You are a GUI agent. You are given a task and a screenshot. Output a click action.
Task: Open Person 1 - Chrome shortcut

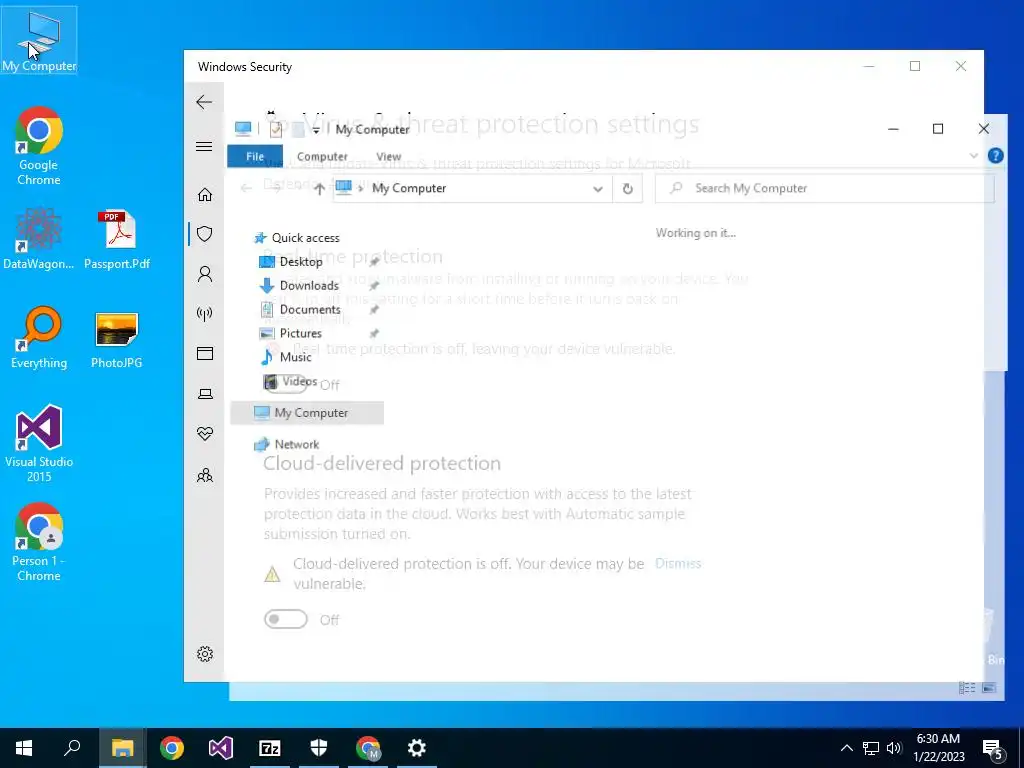(x=39, y=542)
